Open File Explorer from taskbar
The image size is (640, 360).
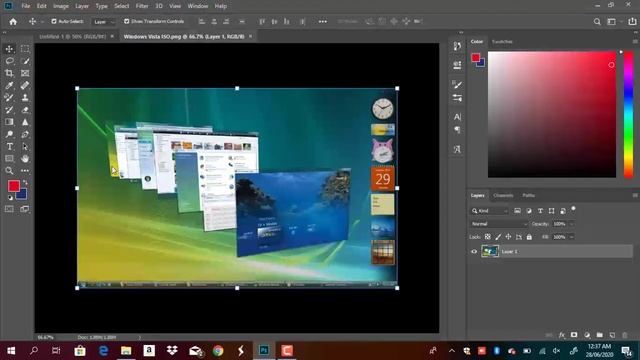(126, 351)
